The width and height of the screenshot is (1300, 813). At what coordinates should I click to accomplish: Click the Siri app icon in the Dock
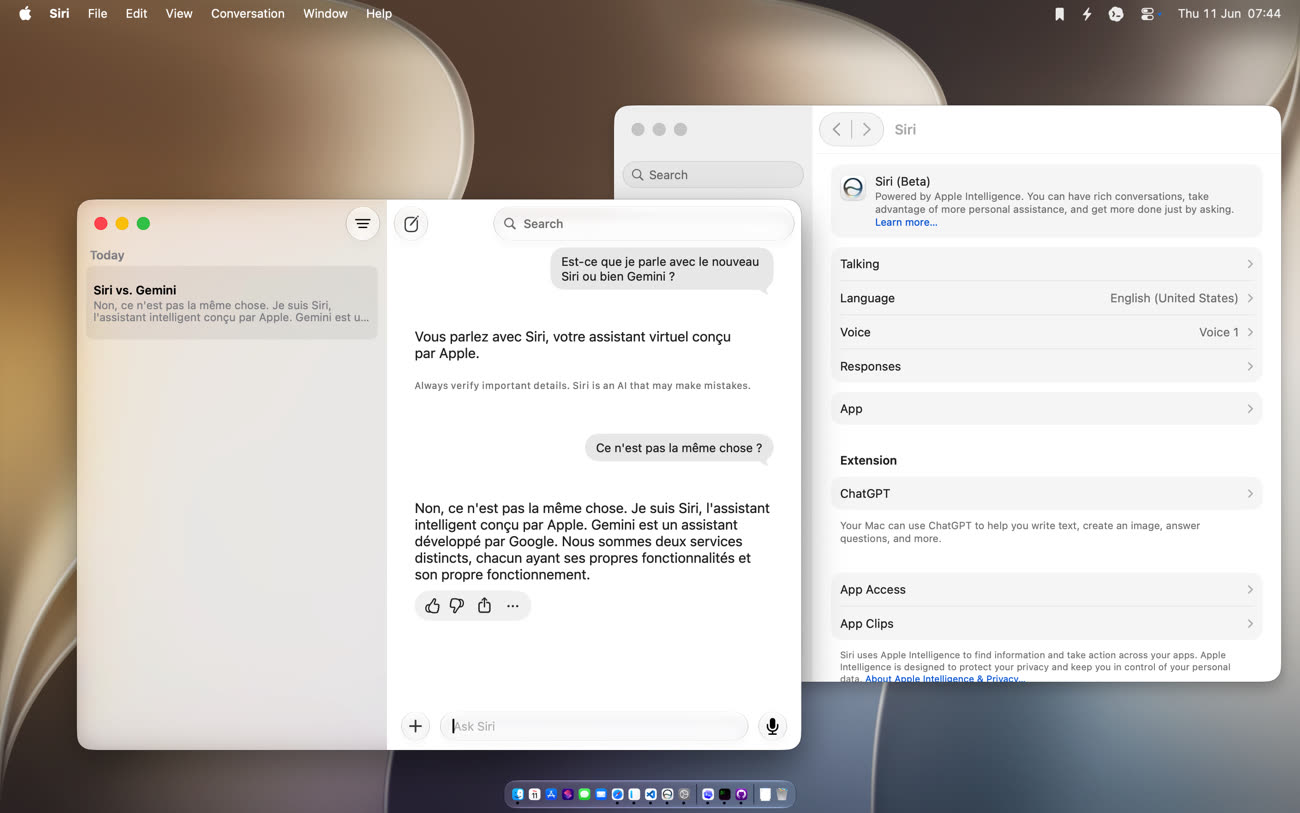tap(668, 794)
